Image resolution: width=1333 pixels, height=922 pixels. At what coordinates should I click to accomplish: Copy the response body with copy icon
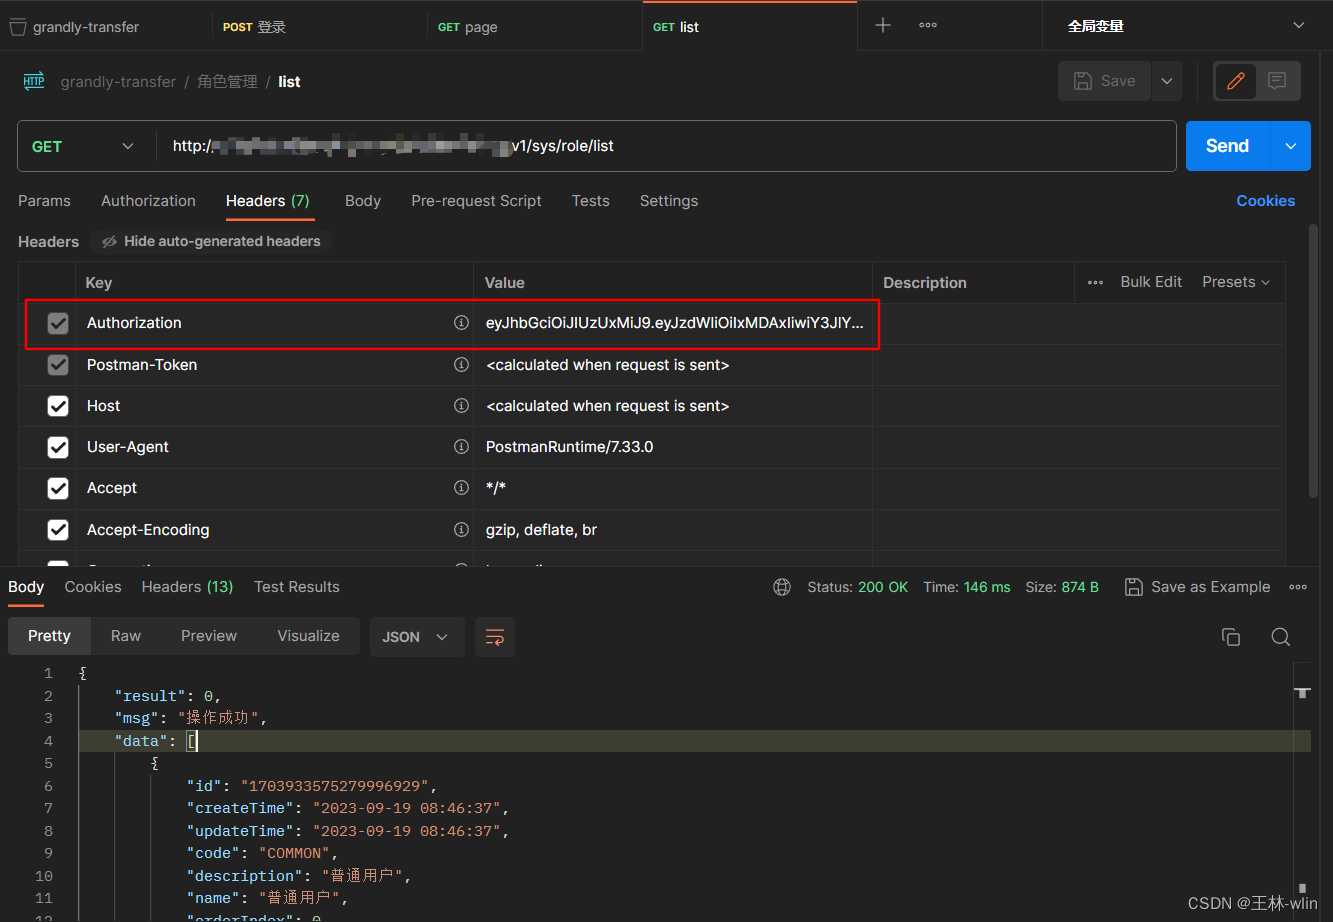click(1231, 637)
